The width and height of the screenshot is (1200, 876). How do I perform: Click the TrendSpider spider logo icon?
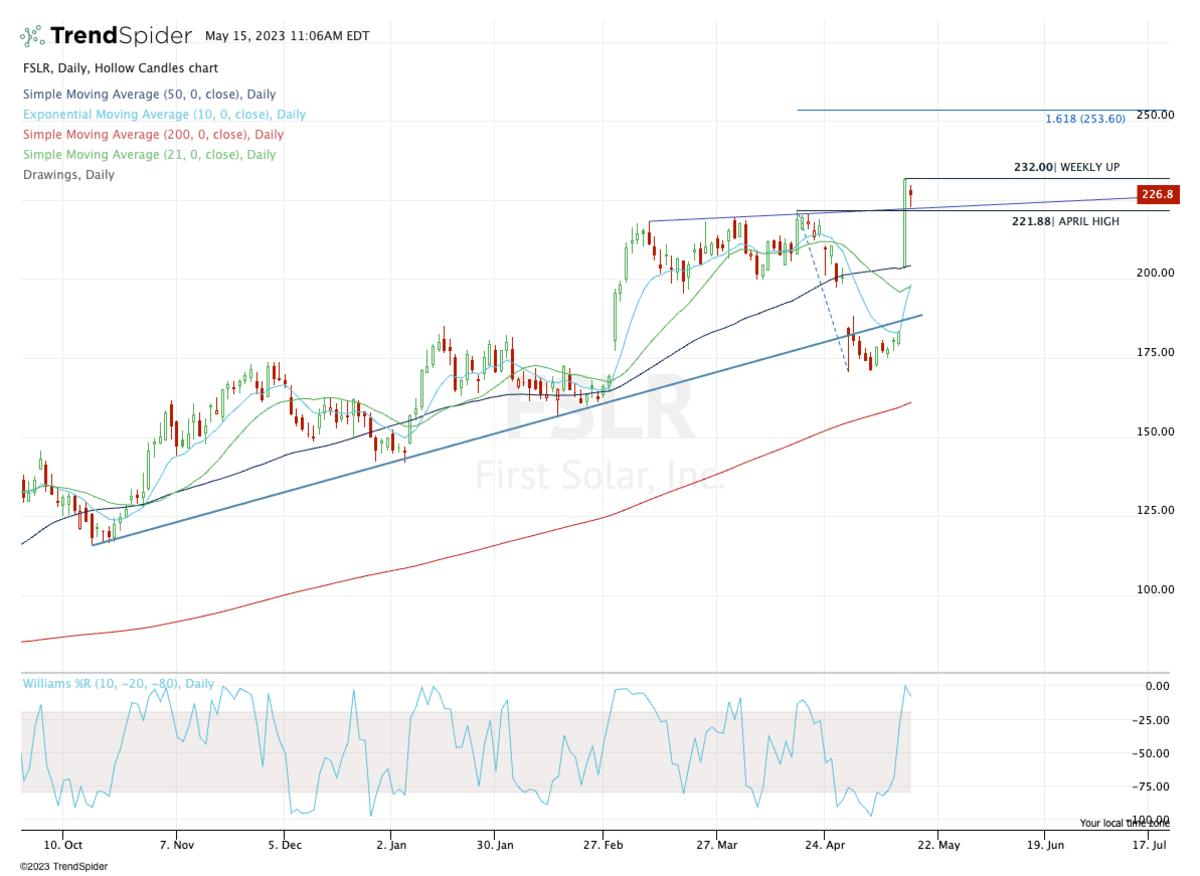(x=32, y=37)
